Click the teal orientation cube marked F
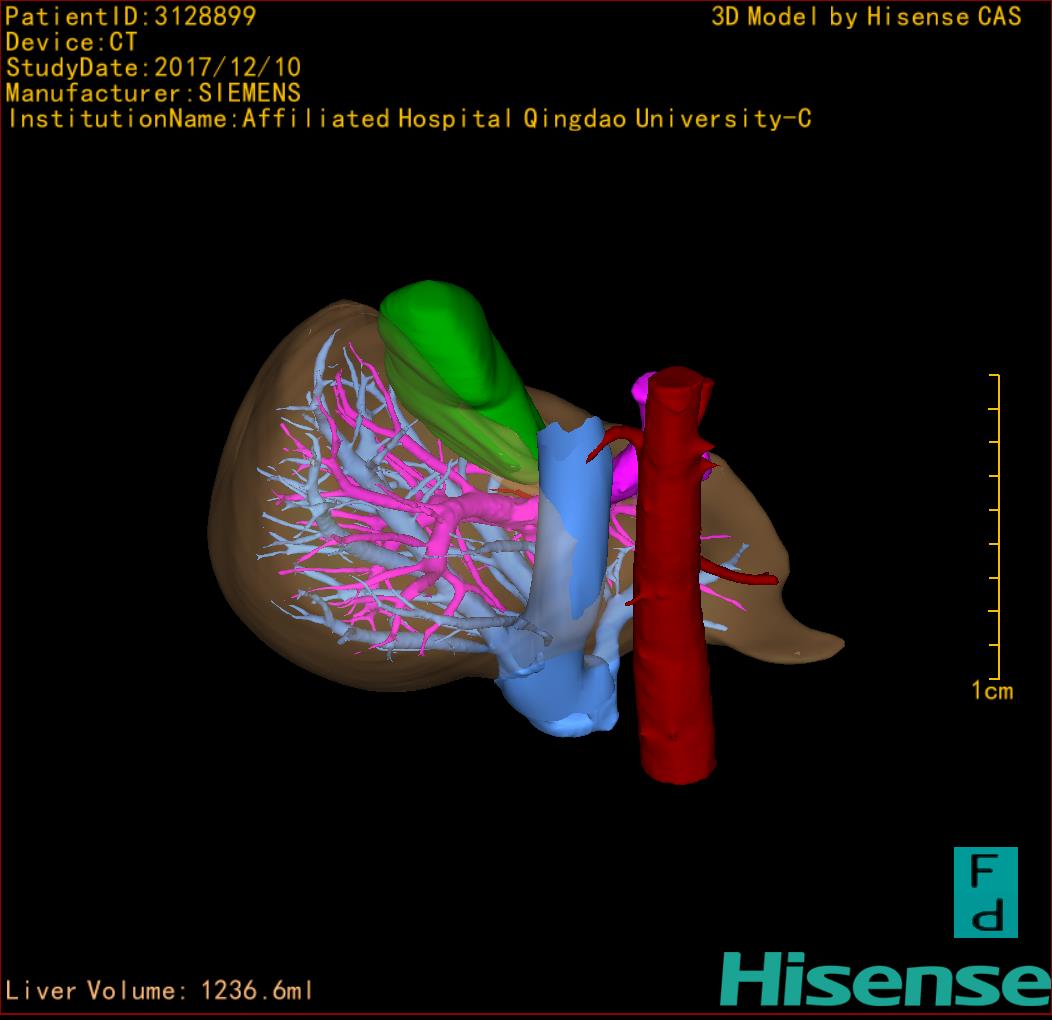 (x=985, y=892)
